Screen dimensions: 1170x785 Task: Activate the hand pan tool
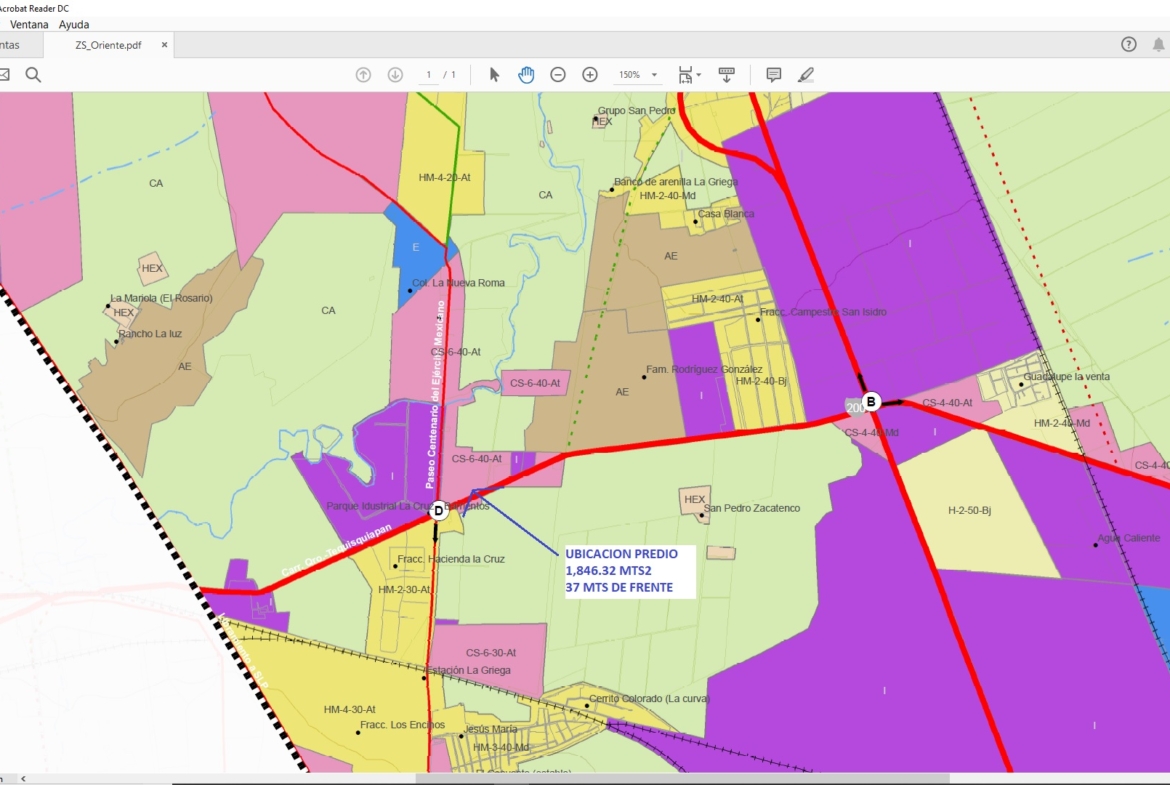[x=526, y=75]
